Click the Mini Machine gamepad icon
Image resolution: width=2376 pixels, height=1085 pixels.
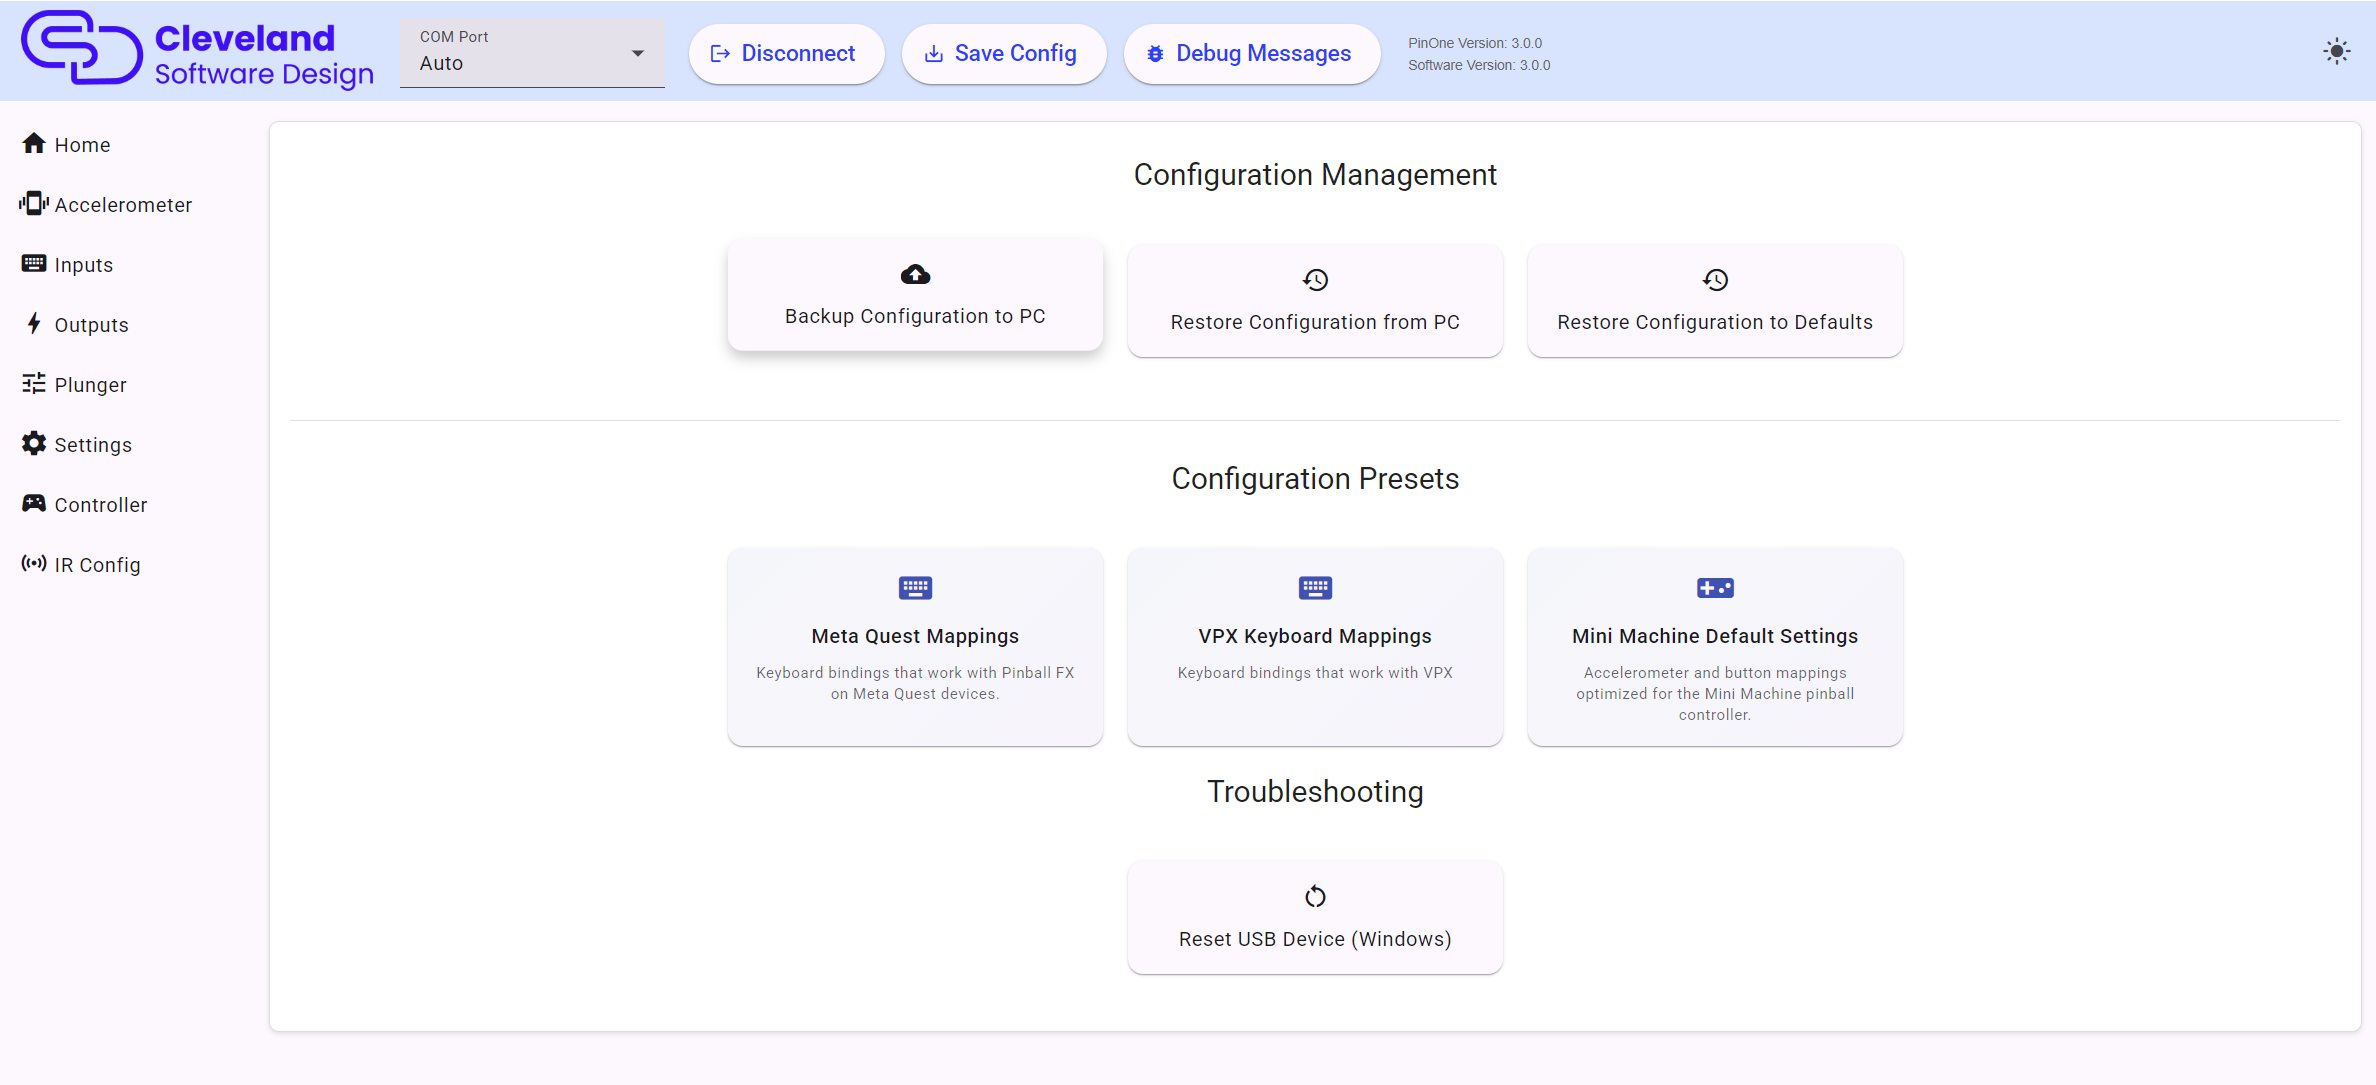click(1715, 588)
